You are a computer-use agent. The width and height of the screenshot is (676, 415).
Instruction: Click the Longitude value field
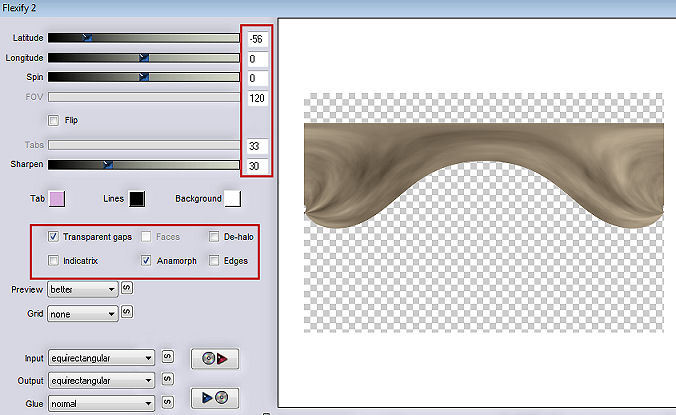pos(257,59)
